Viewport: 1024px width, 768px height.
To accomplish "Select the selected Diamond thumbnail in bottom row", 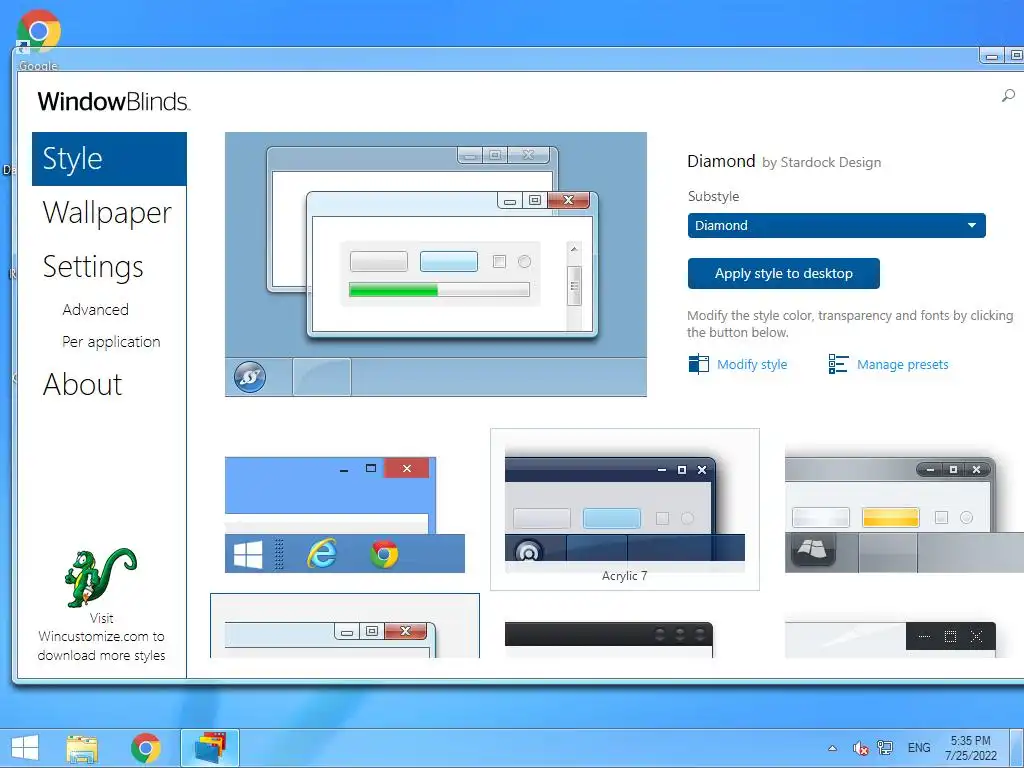I will [x=345, y=626].
